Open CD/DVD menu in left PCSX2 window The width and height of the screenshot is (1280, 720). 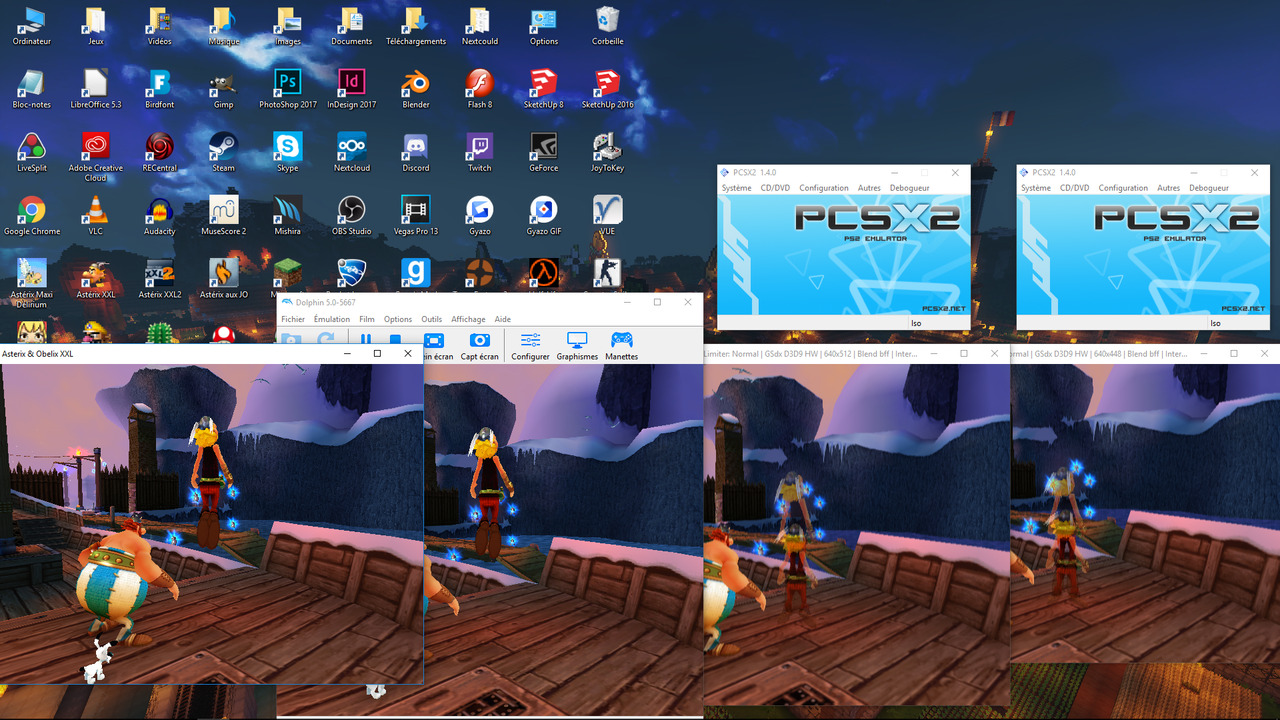(775, 188)
